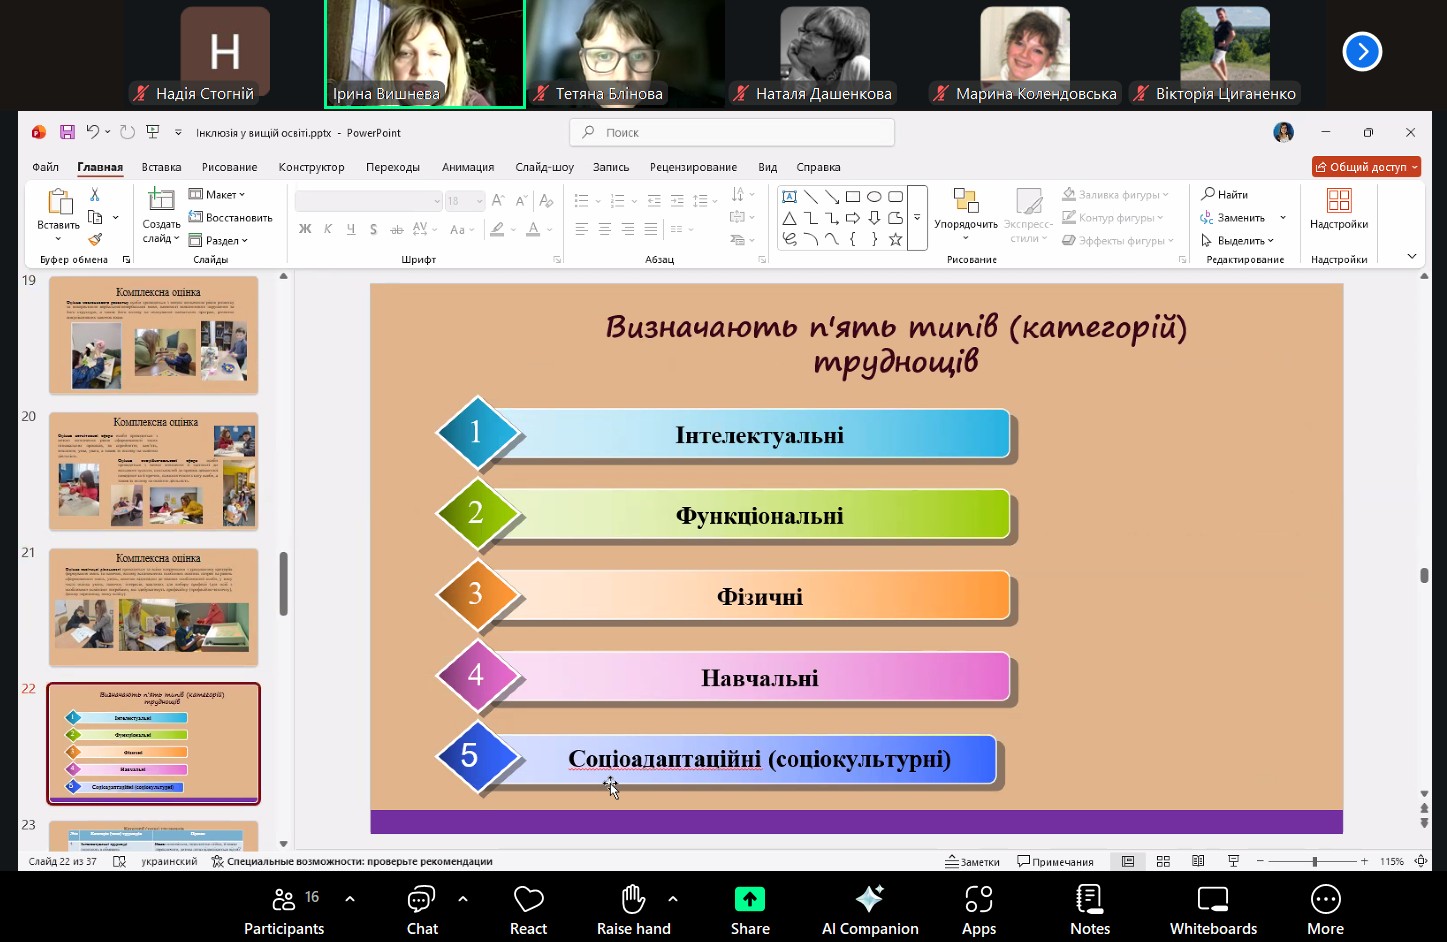Viewport: 1447px width, 942px height.
Task: Click the green Share screen icon
Action: tap(749, 900)
